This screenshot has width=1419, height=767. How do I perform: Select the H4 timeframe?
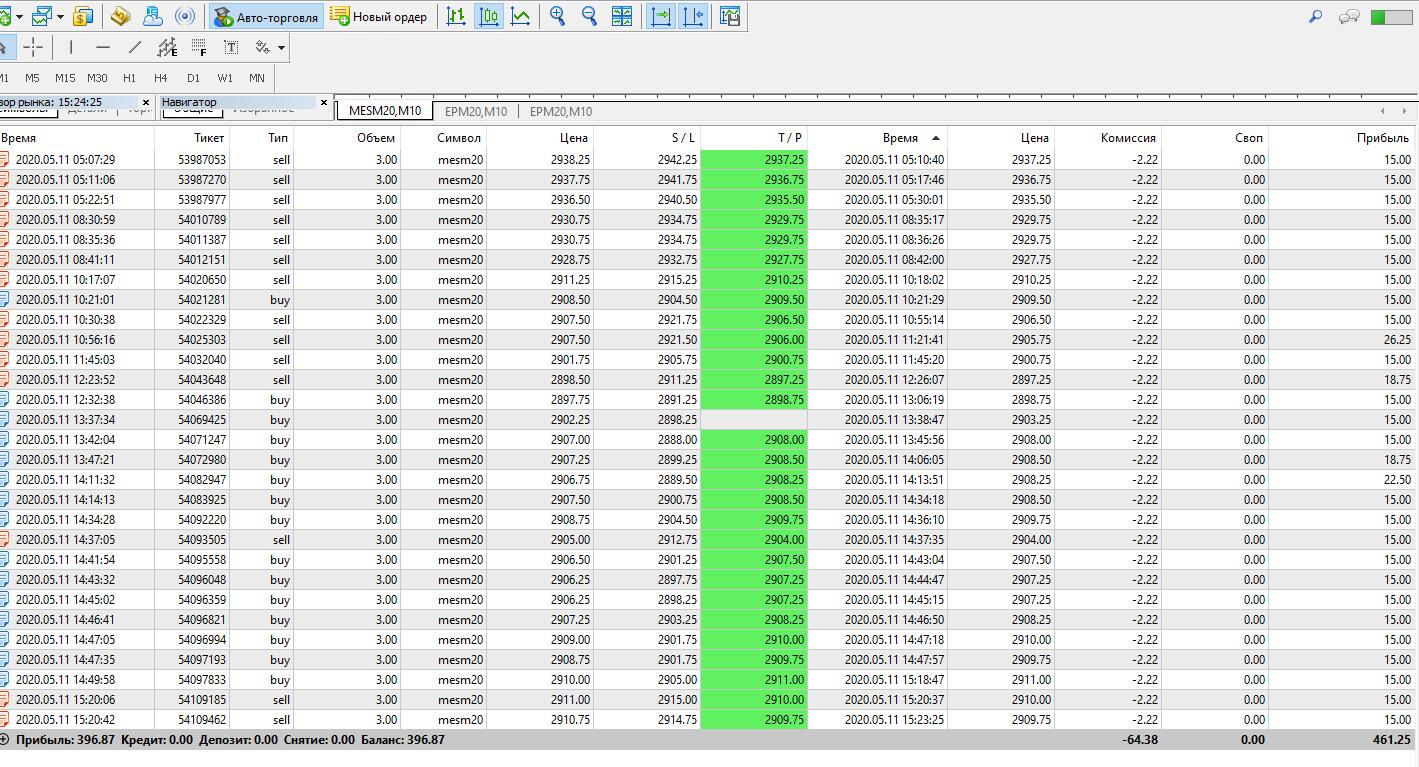pyautogui.click(x=161, y=78)
